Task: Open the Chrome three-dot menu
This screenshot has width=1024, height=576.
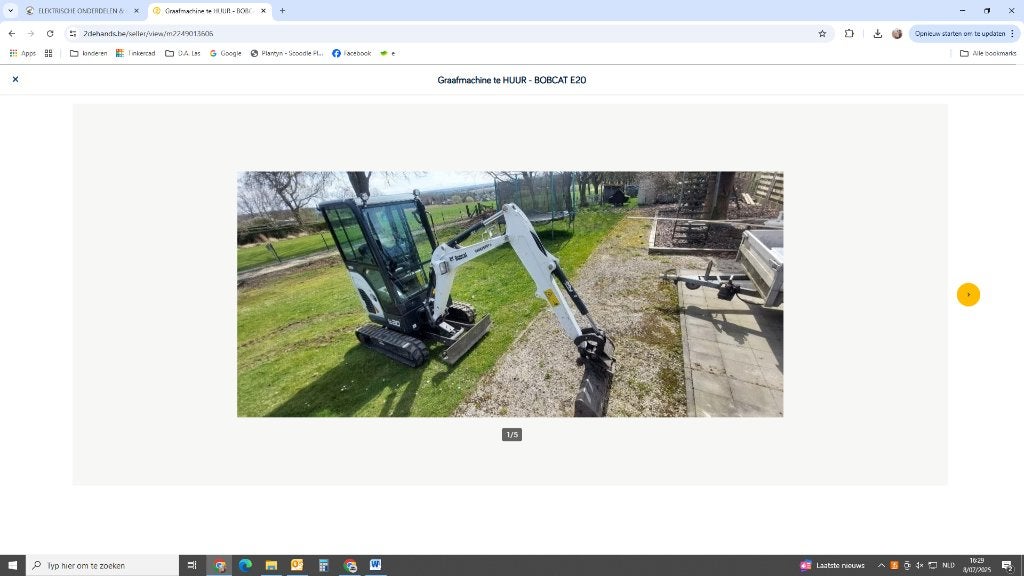Action: tap(1012, 33)
